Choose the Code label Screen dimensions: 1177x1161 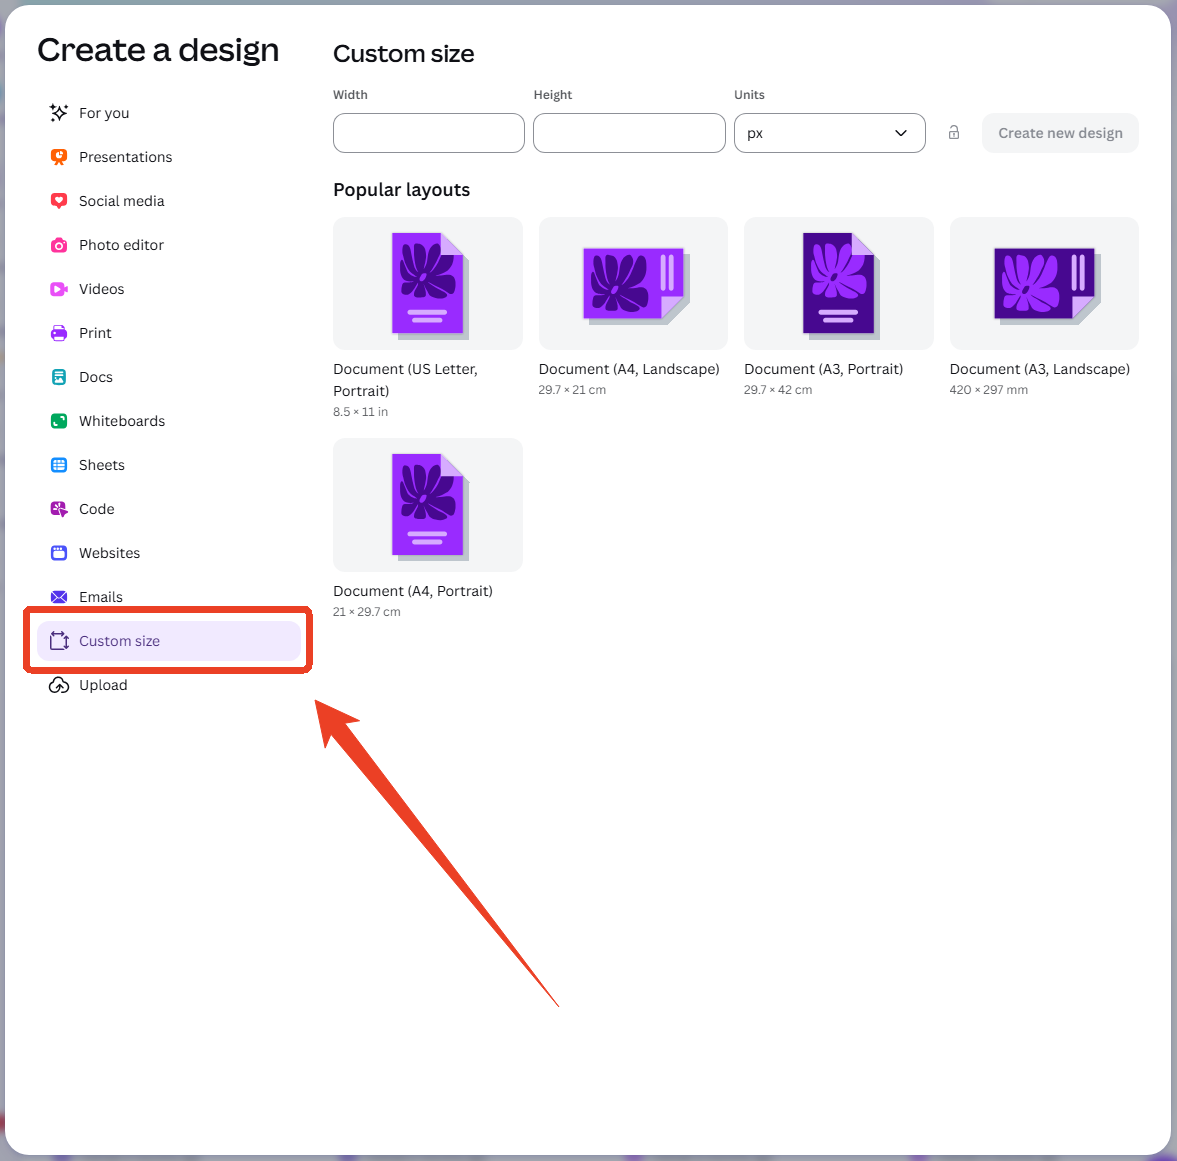pos(96,509)
